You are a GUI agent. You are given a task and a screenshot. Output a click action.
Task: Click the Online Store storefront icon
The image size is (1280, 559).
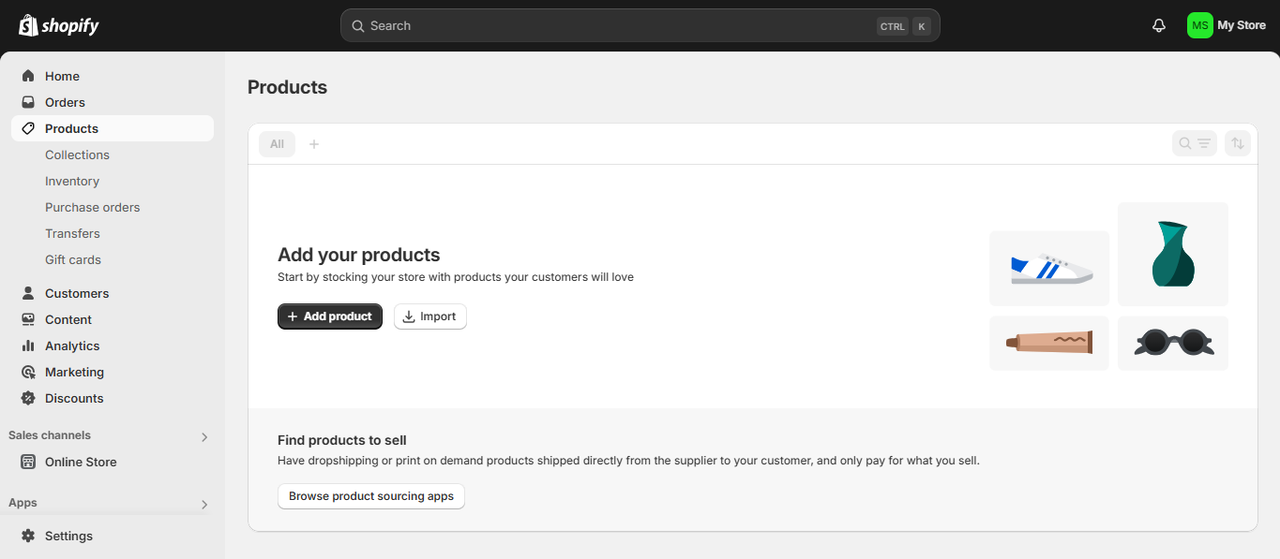pyautogui.click(x=28, y=461)
